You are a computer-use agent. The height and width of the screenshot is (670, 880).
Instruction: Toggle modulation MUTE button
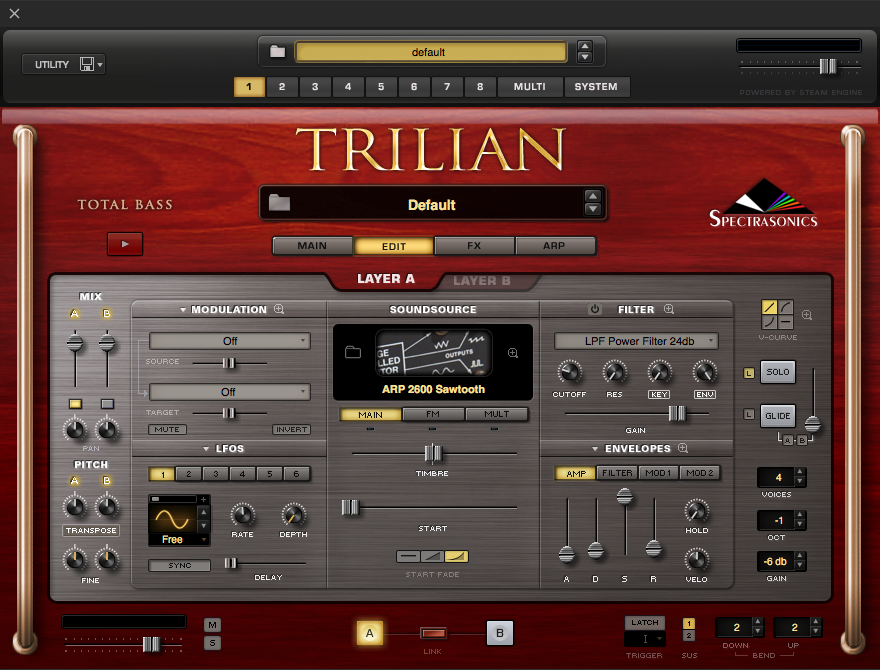[167, 429]
